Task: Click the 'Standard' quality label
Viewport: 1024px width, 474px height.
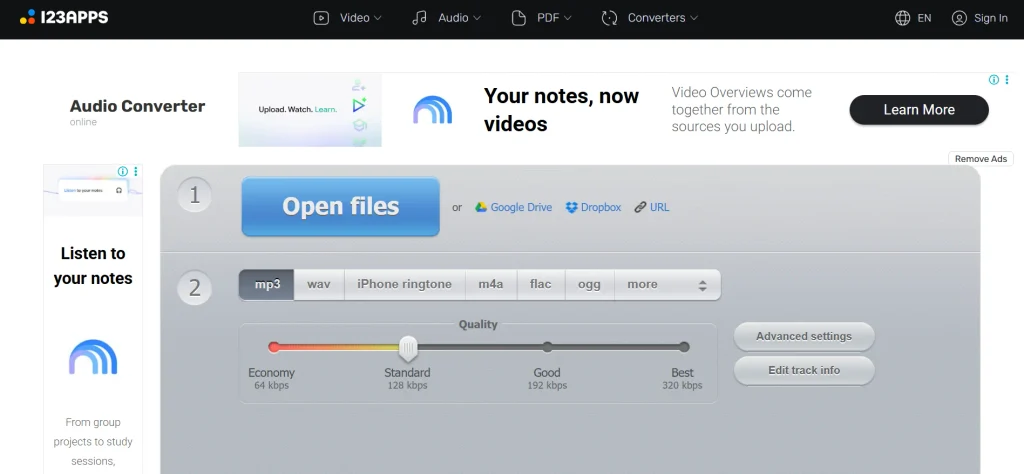Action: coord(407,373)
